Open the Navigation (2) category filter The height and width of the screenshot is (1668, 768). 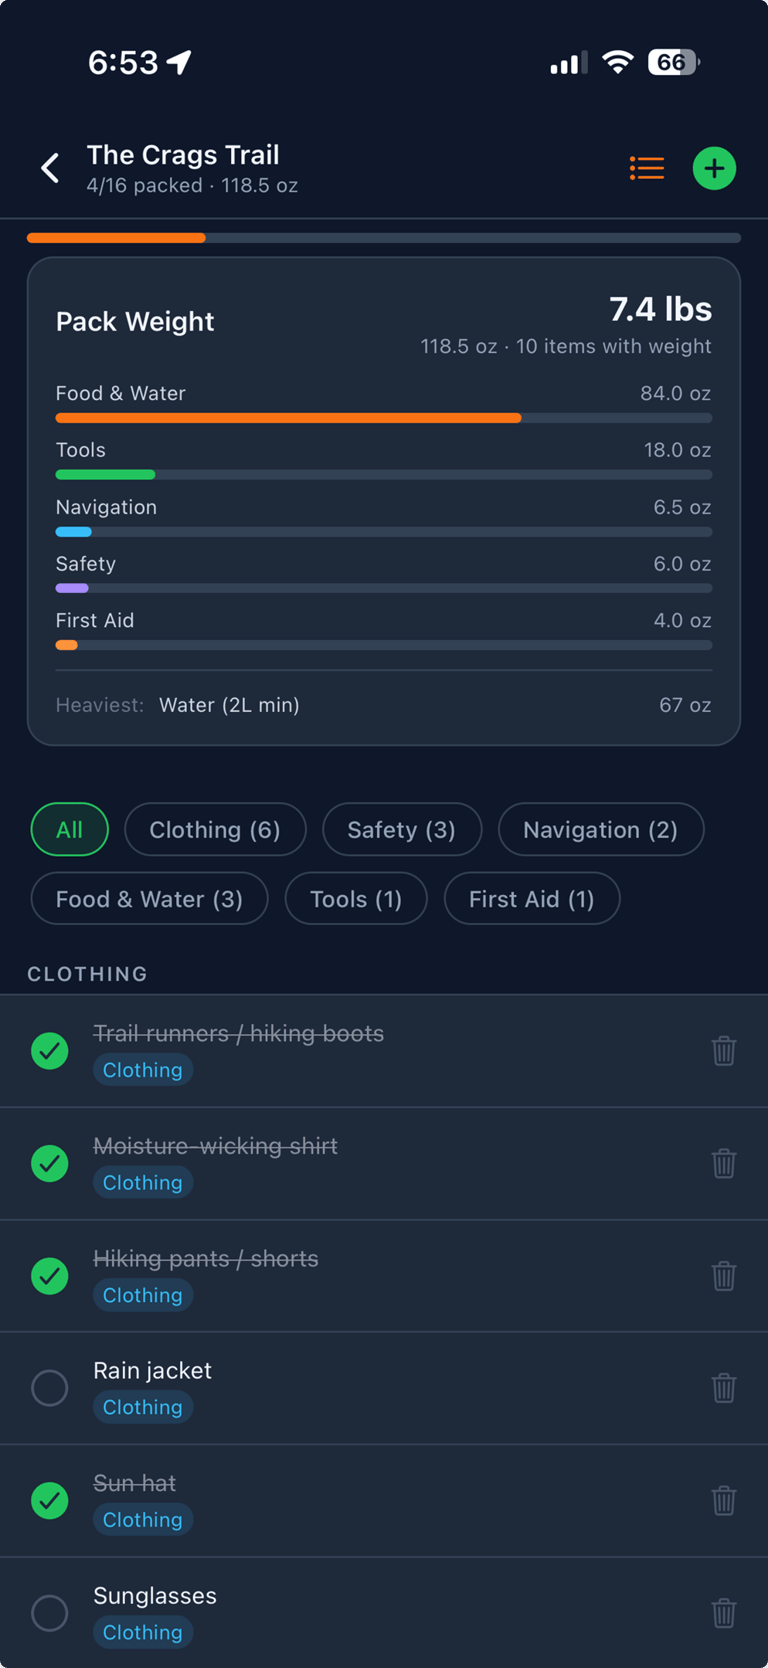[600, 829]
